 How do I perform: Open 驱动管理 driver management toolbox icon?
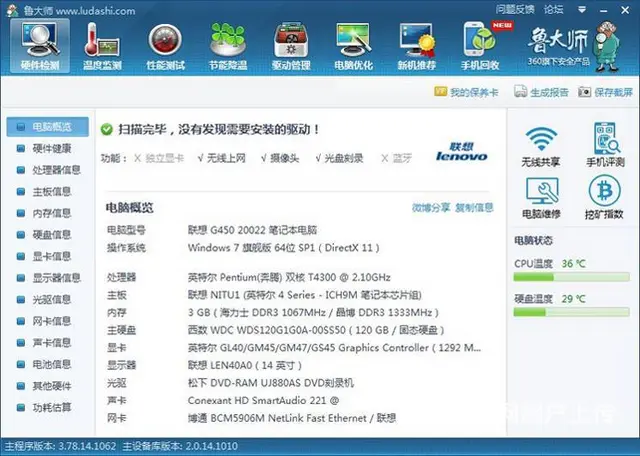pos(291,46)
